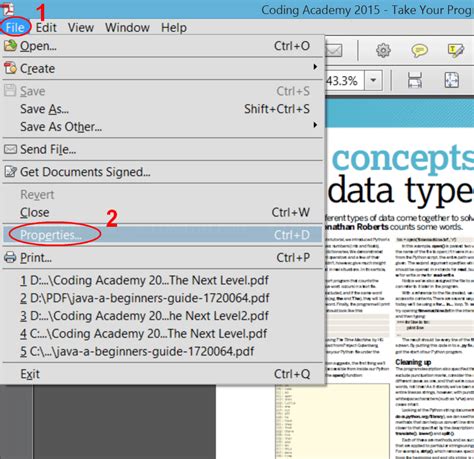The height and width of the screenshot is (459, 474).
Task: Click the Cleaning up heading in document
Action: (x=413, y=362)
